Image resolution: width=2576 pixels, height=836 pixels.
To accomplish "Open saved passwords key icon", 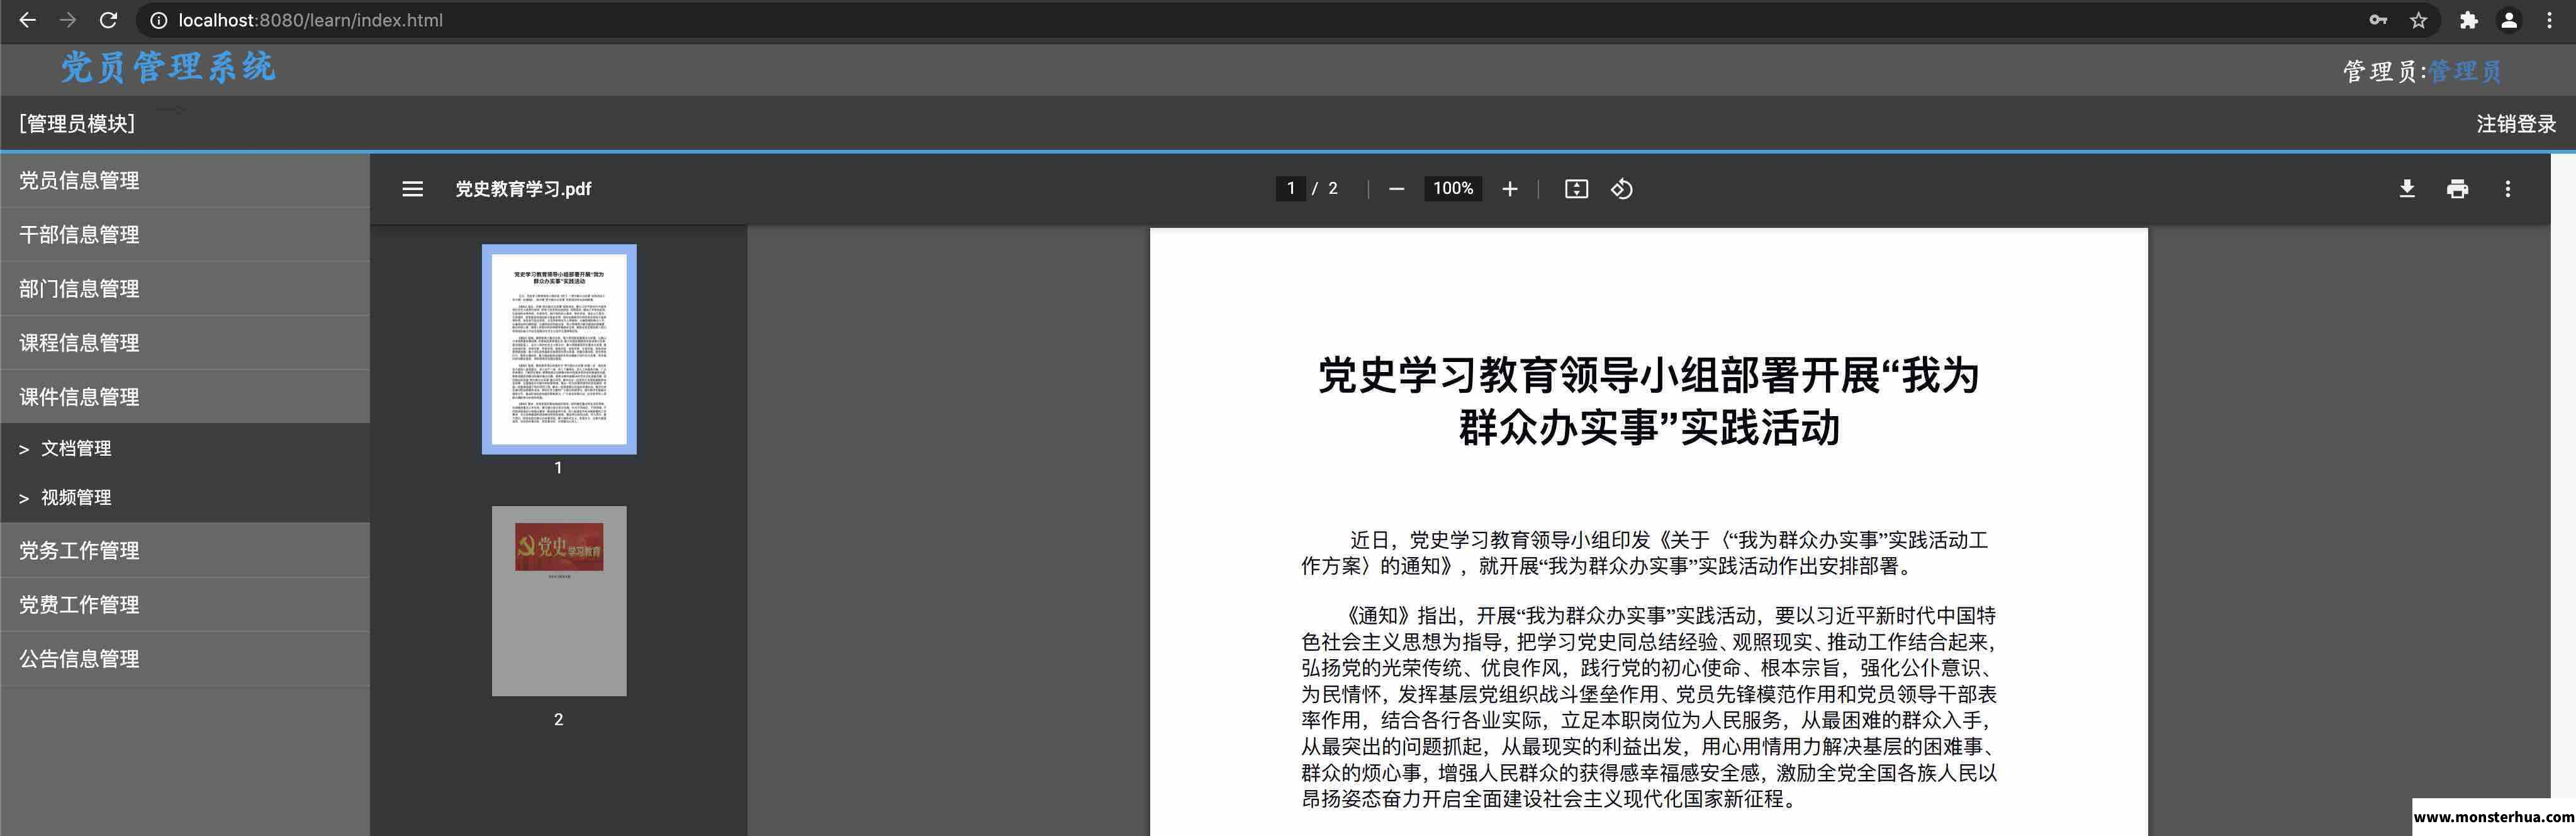I will [2378, 20].
